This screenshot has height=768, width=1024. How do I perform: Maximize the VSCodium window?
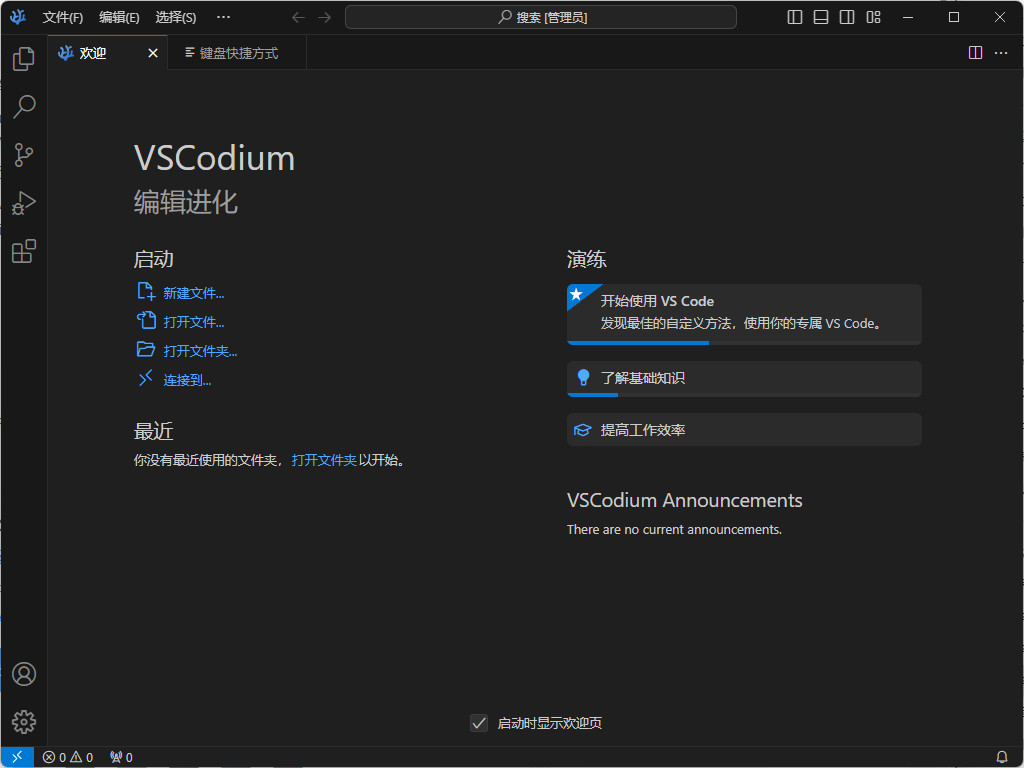tap(953, 18)
